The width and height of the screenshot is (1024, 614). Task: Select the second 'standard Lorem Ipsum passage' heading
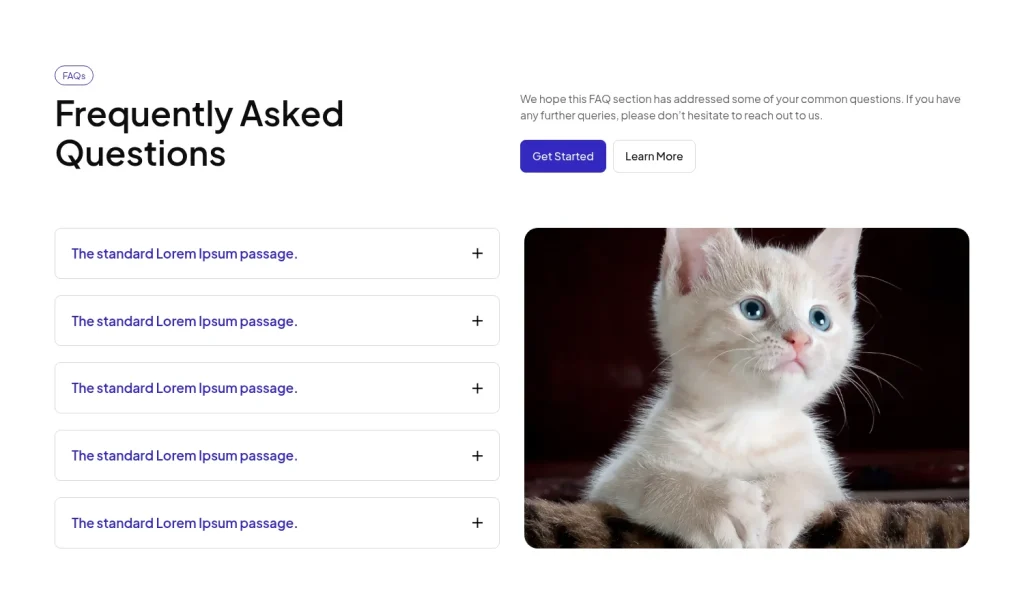pos(183,320)
